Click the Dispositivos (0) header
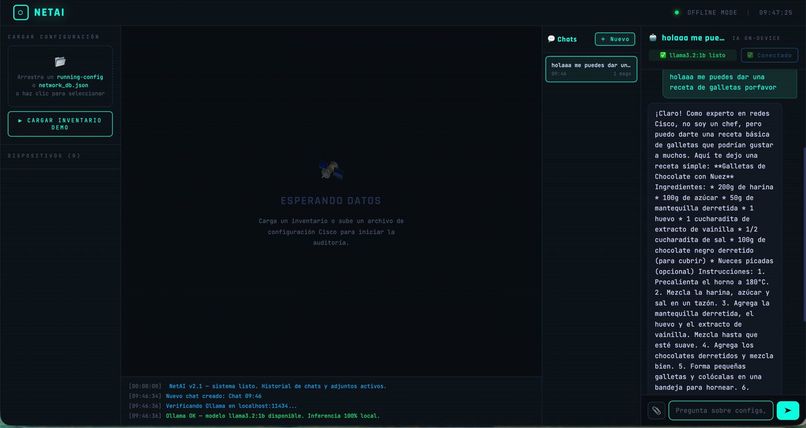The image size is (806, 428). point(44,156)
